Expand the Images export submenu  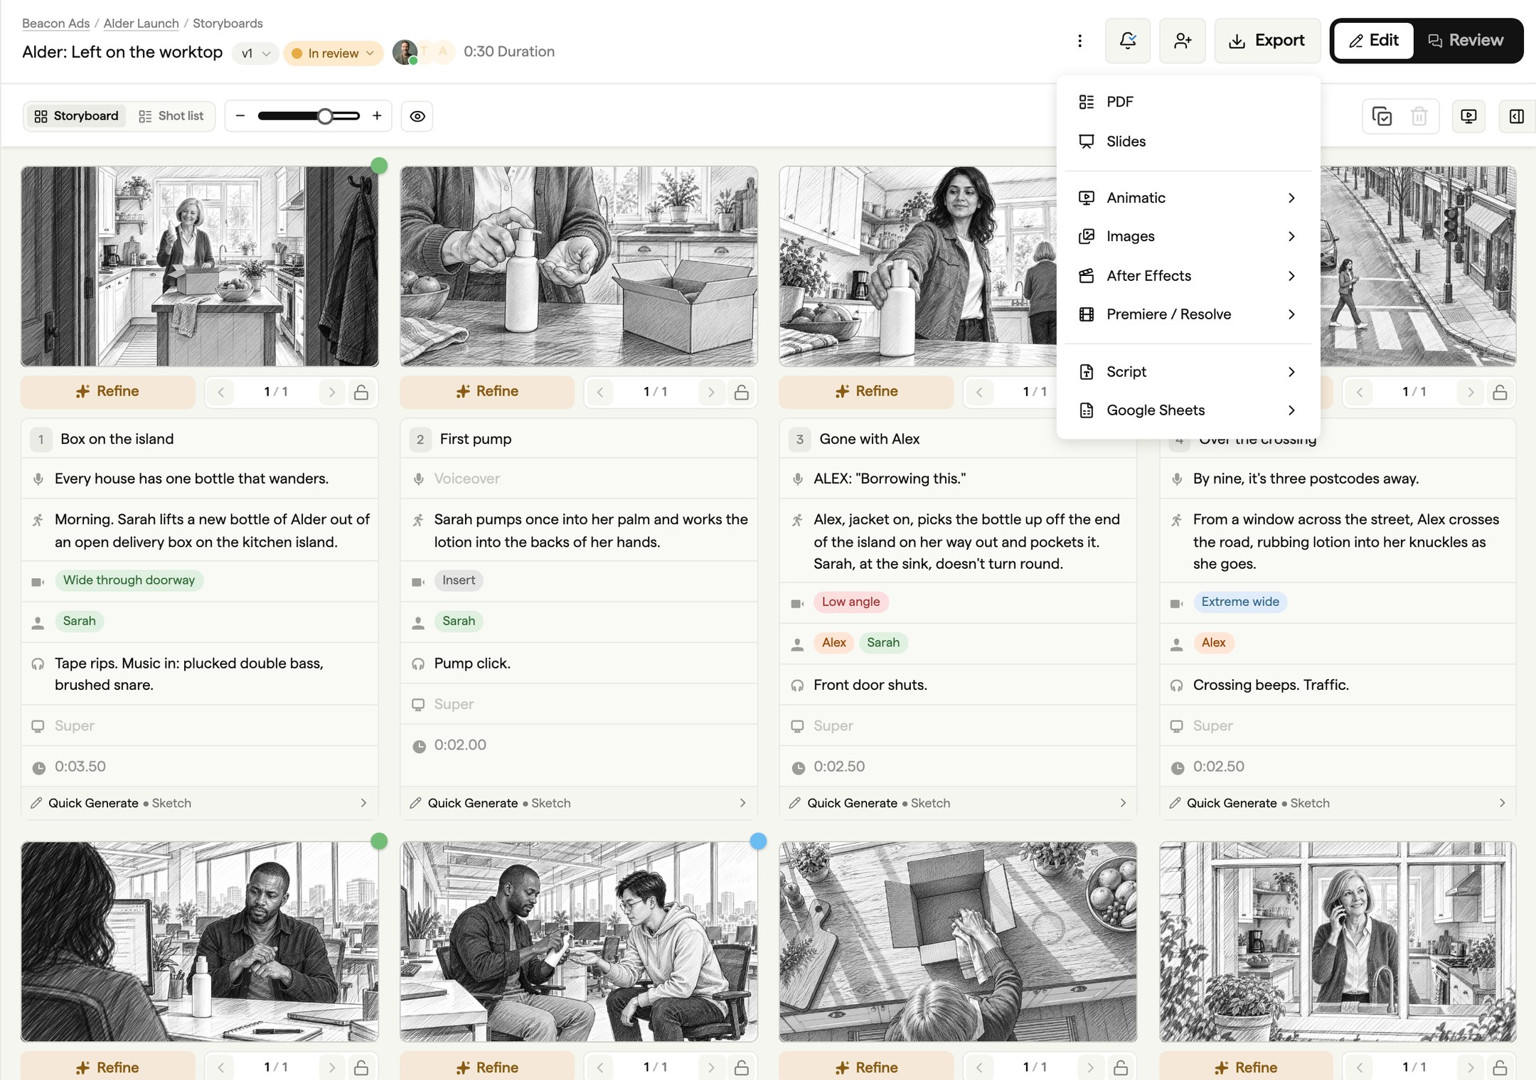[1188, 237]
